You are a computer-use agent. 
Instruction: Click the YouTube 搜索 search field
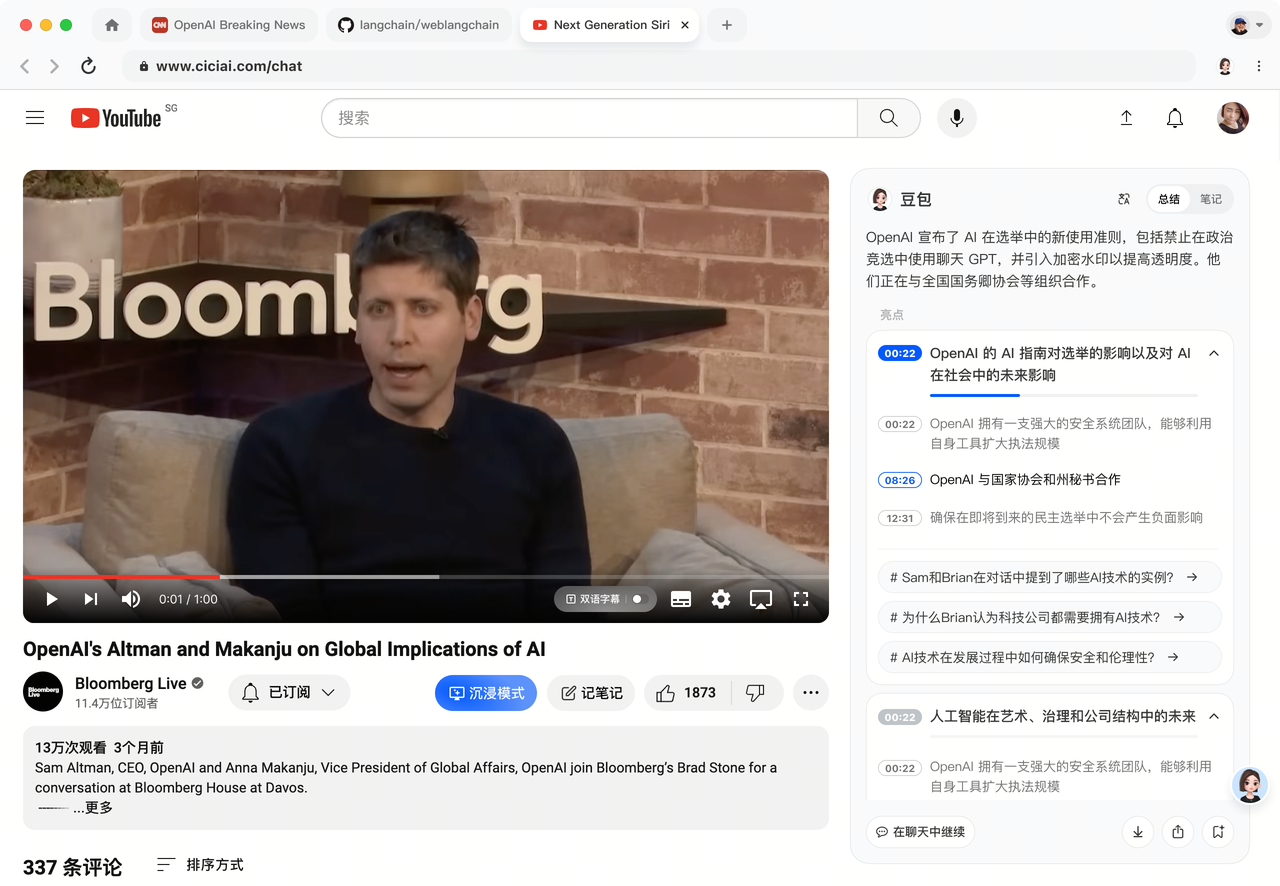tap(589, 118)
